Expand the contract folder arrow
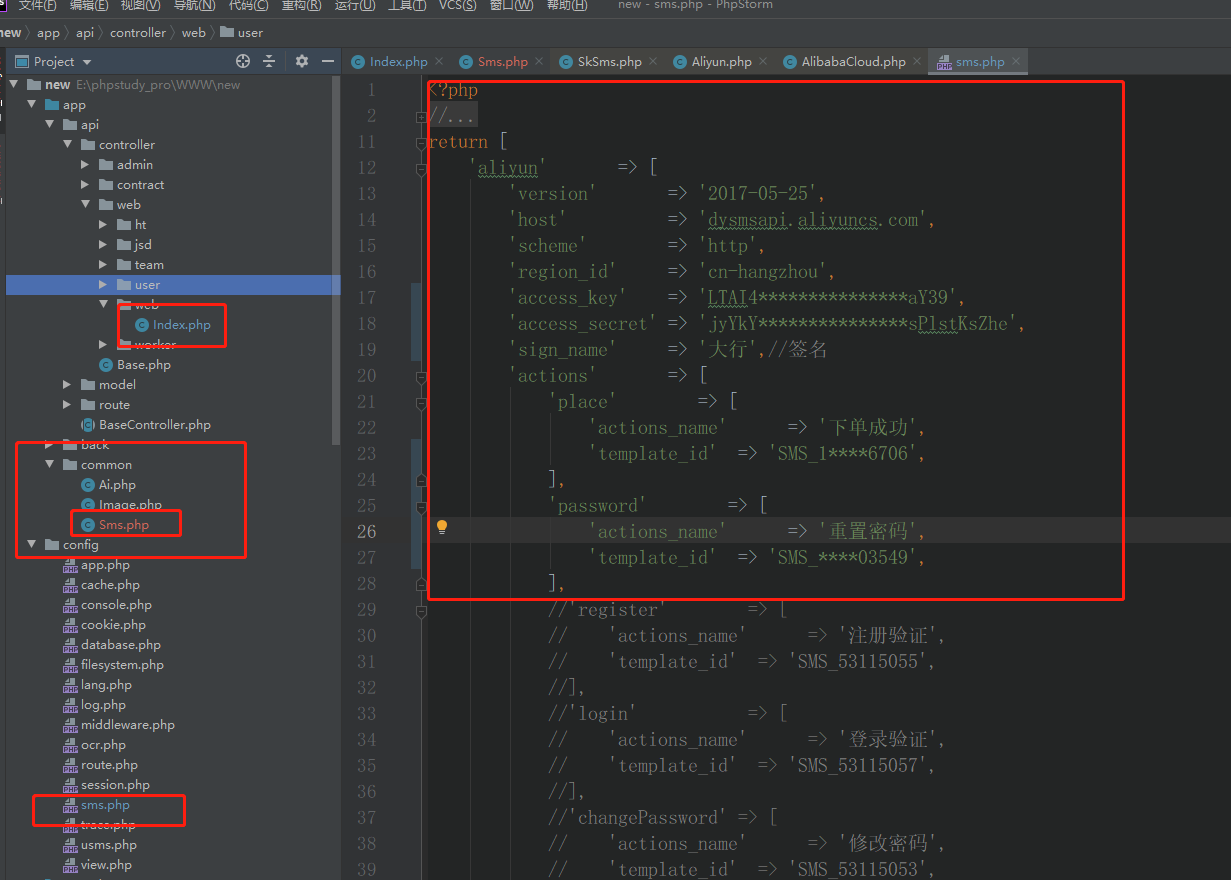1231x880 pixels. click(x=86, y=185)
